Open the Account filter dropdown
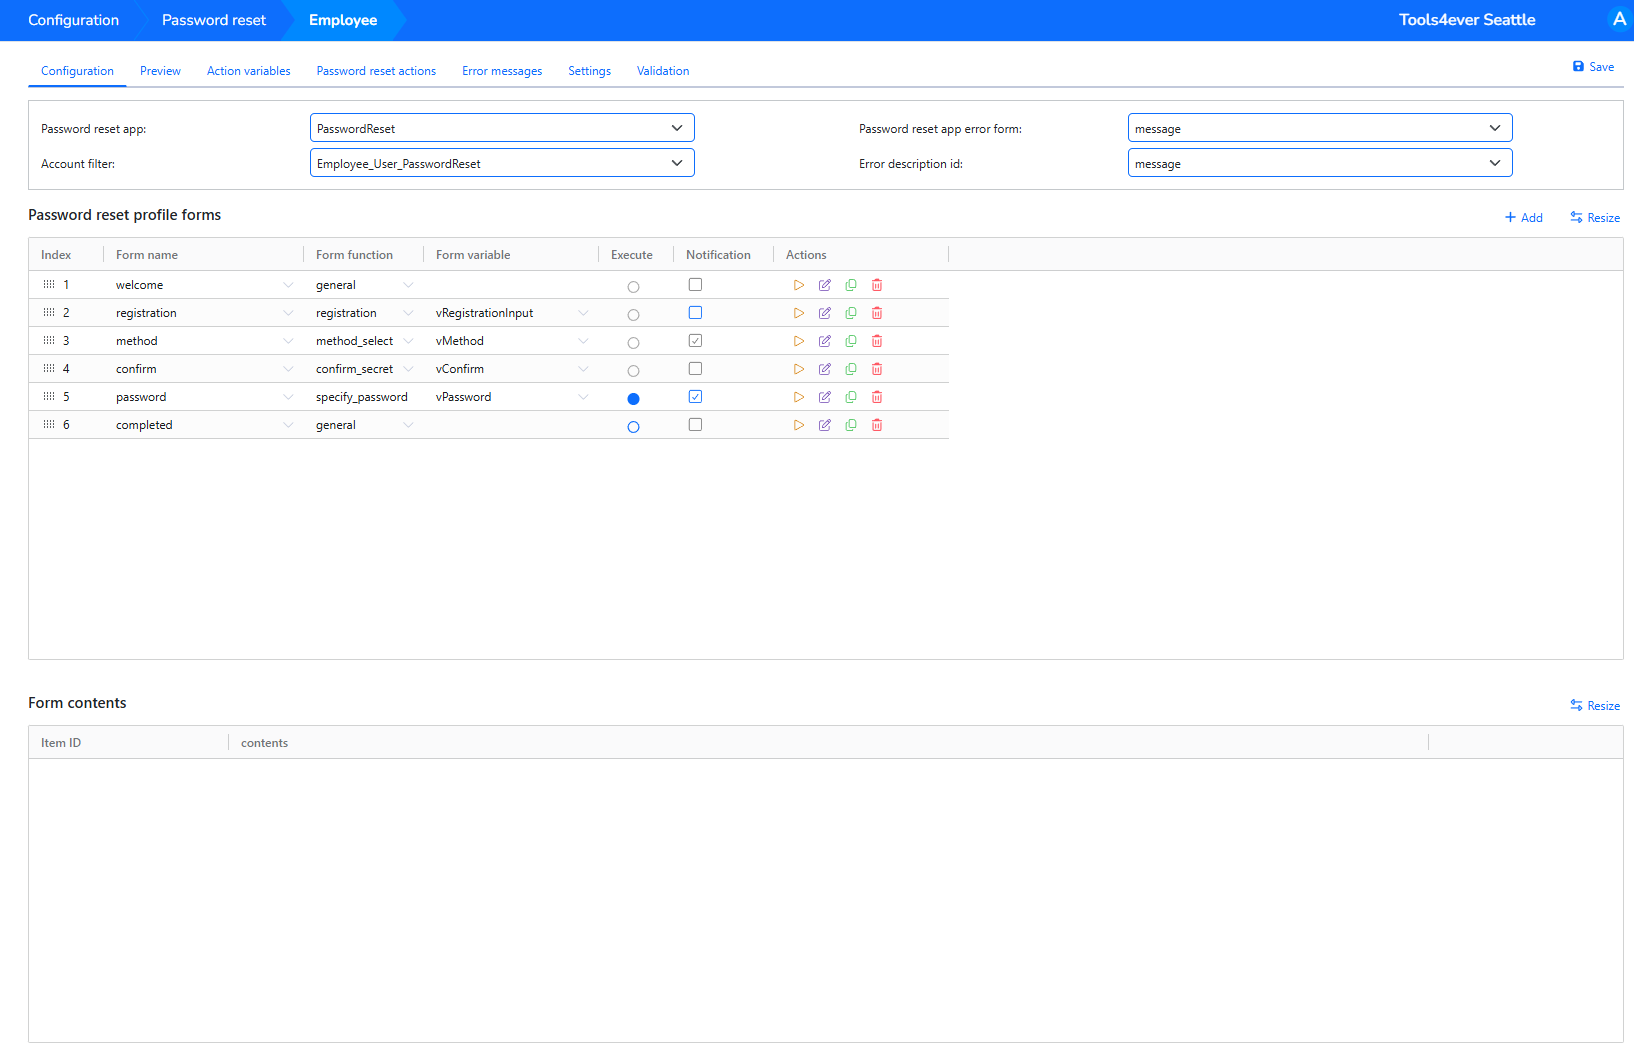Viewport: 1634px width, 1053px height. [502, 163]
